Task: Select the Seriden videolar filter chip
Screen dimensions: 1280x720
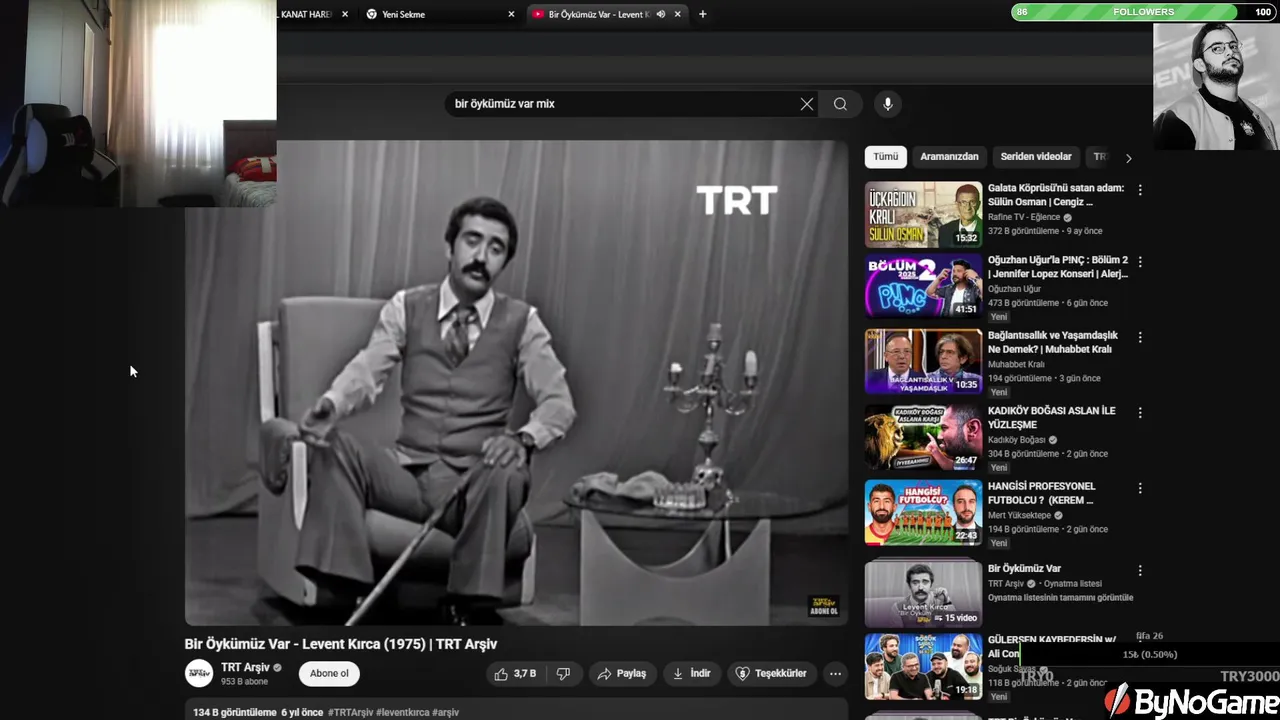Action: click(1036, 157)
